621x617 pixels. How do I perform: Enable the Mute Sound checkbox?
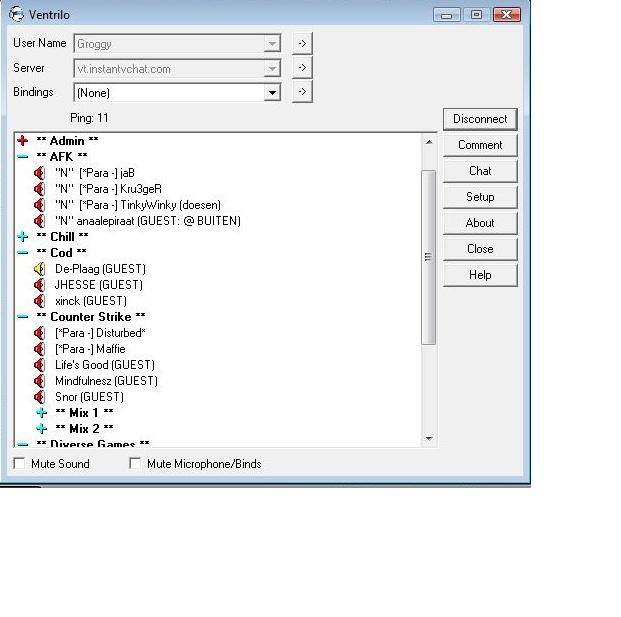[19, 463]
